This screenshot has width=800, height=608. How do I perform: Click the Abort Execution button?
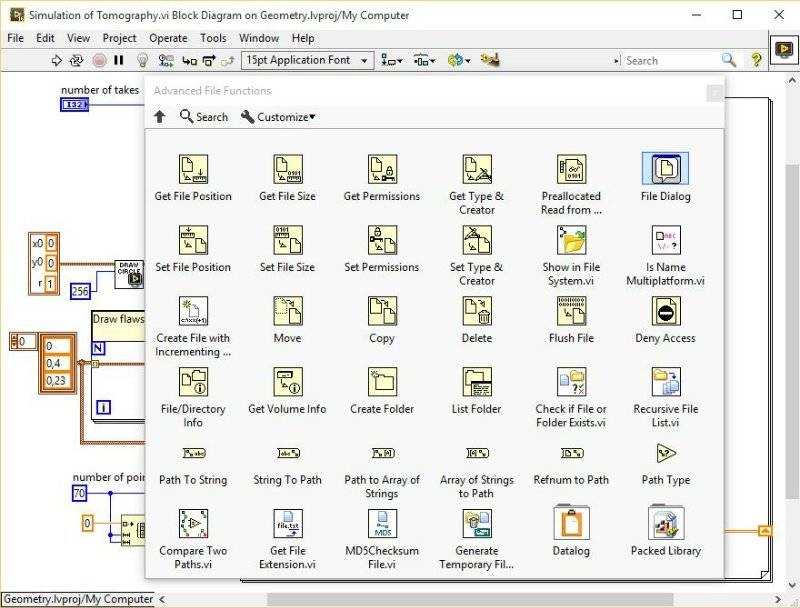click(x=99, y=61)
